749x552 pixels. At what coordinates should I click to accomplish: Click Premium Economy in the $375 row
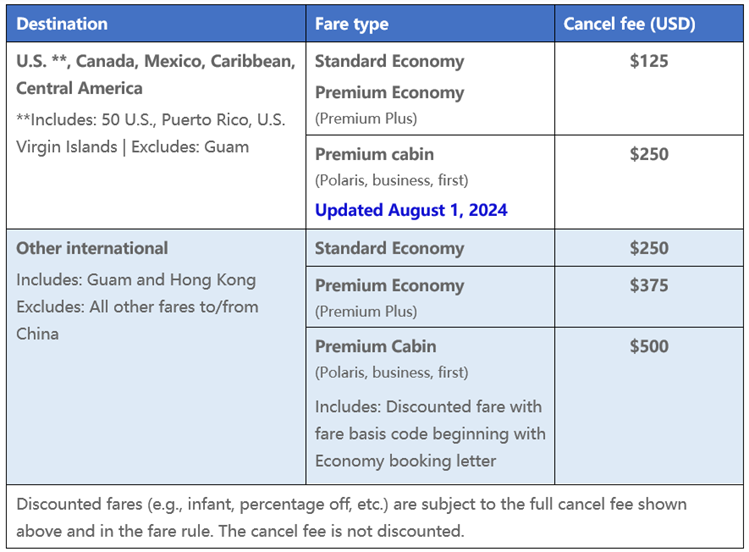[x=389, y=285]
